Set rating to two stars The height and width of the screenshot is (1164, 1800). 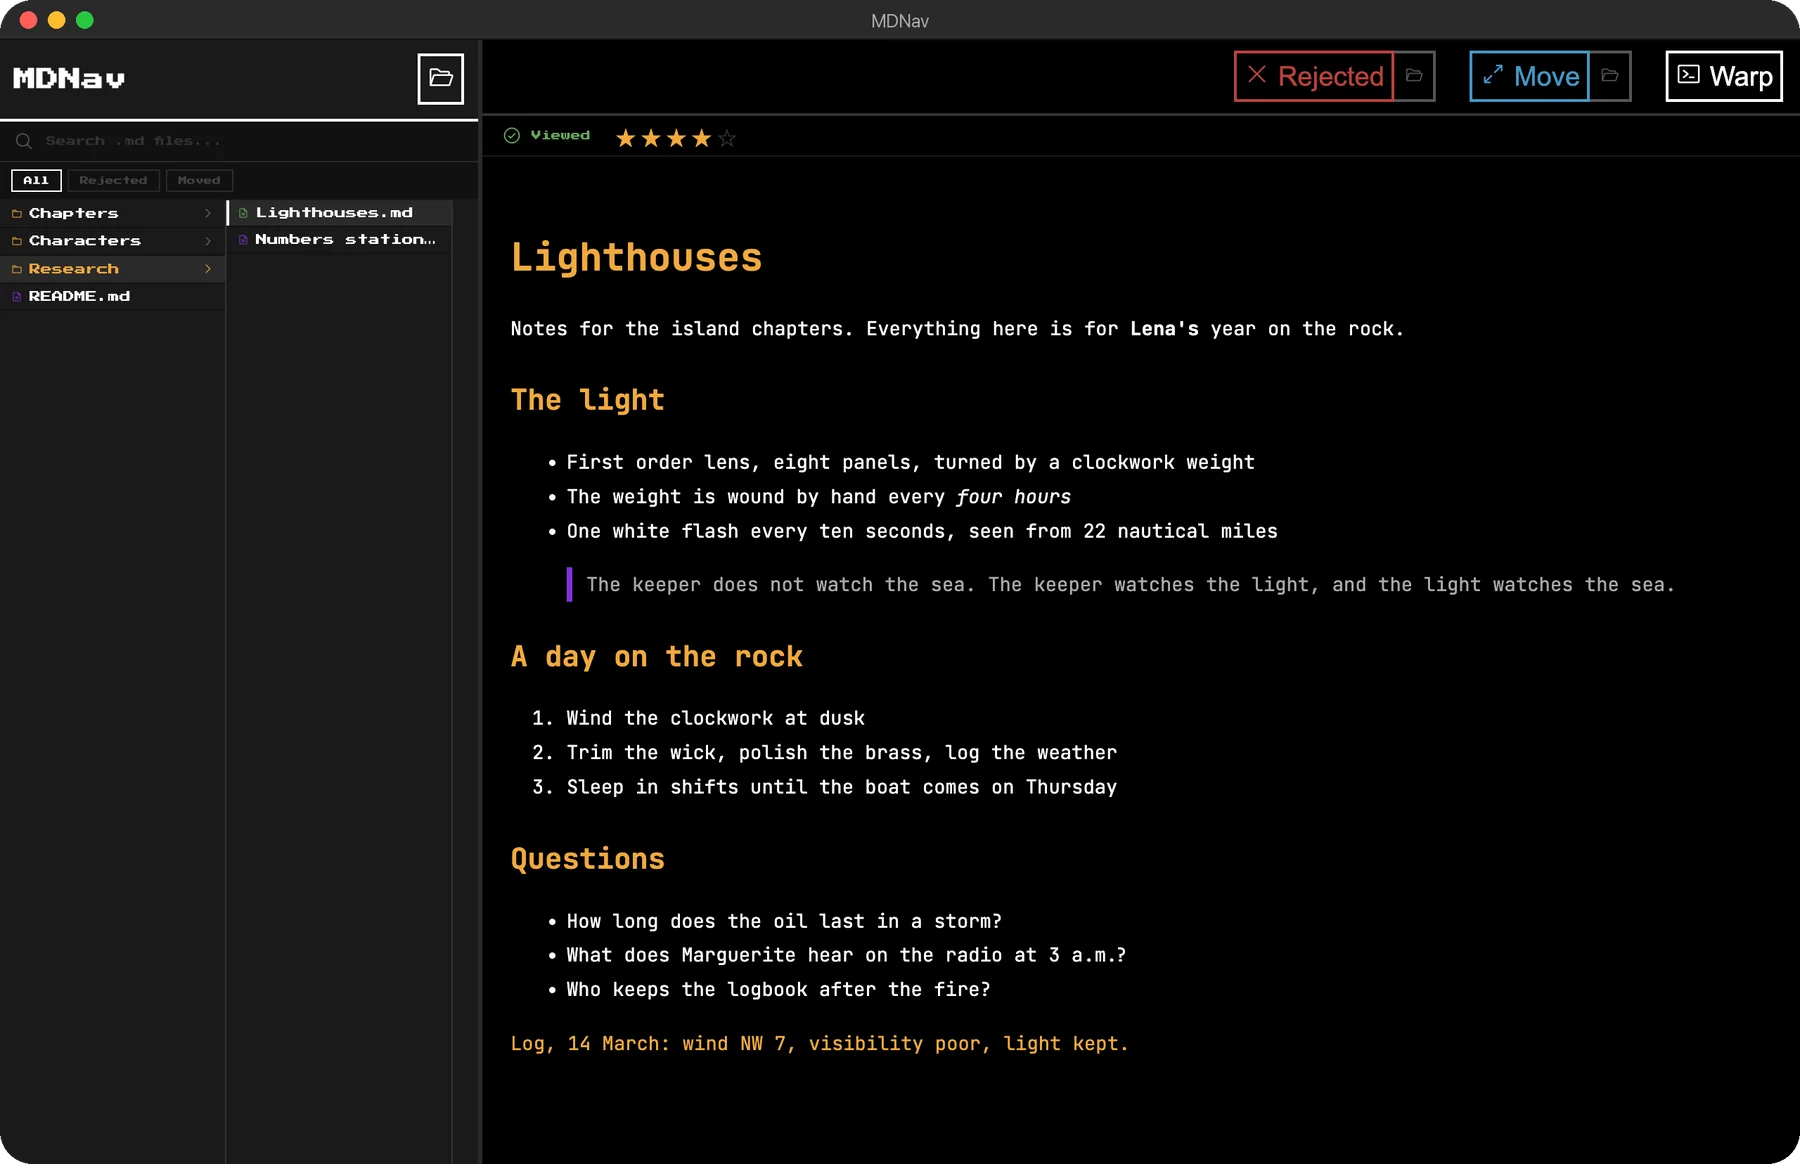(x=651, y=138)
